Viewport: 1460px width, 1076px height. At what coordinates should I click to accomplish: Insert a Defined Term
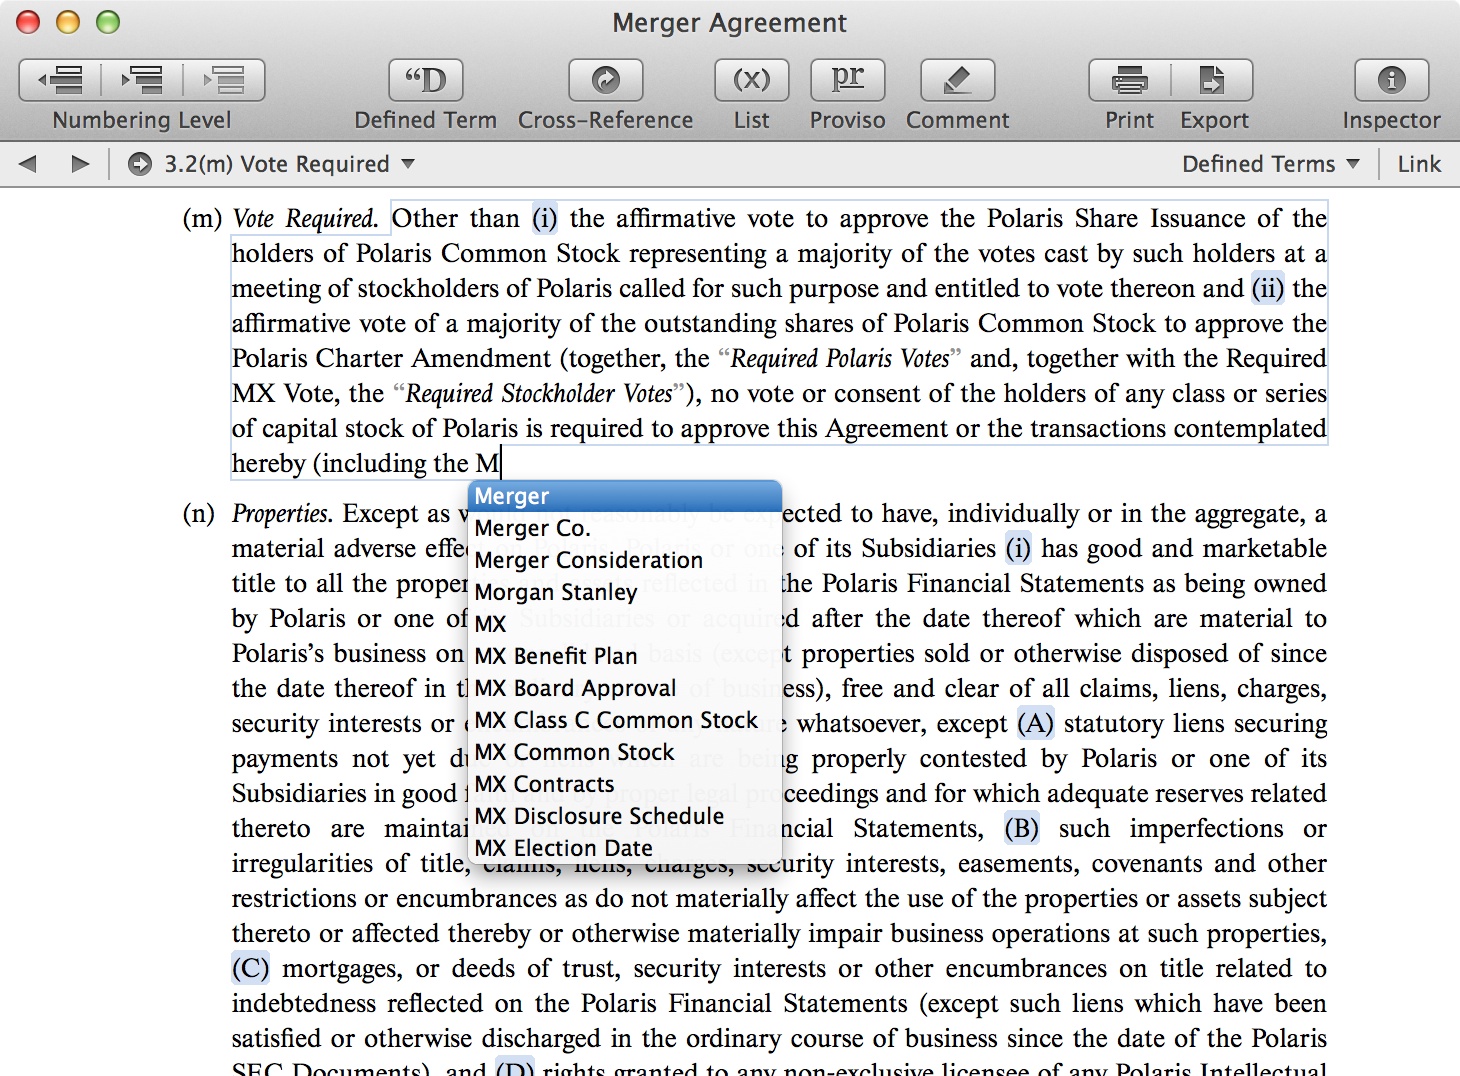(x=425, y=80)
